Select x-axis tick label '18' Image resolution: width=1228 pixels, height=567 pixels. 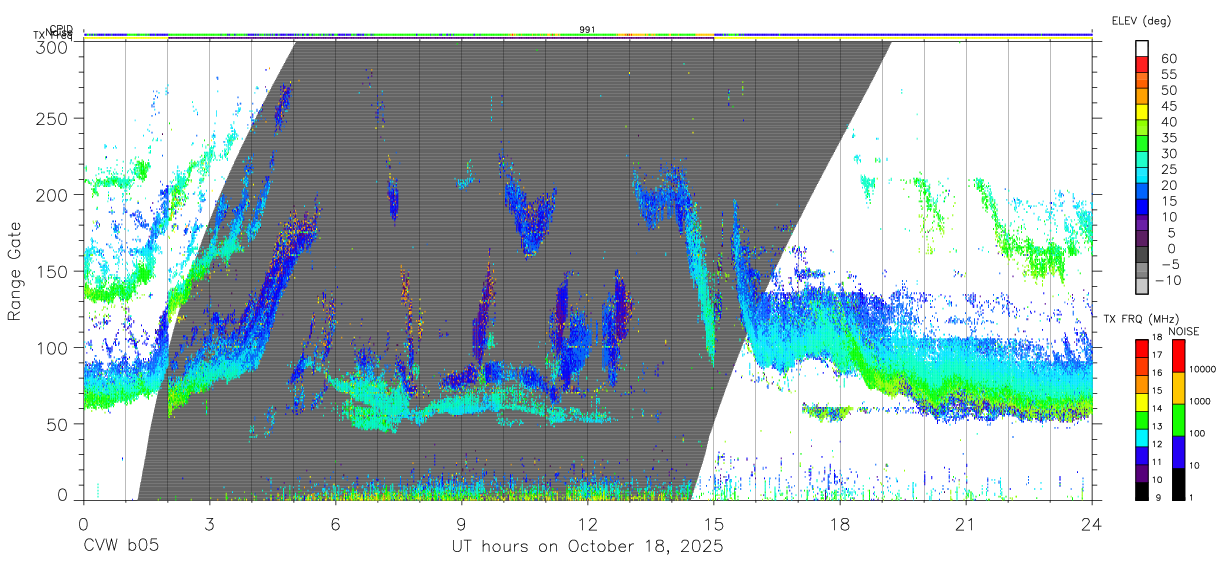click(840, 524)
